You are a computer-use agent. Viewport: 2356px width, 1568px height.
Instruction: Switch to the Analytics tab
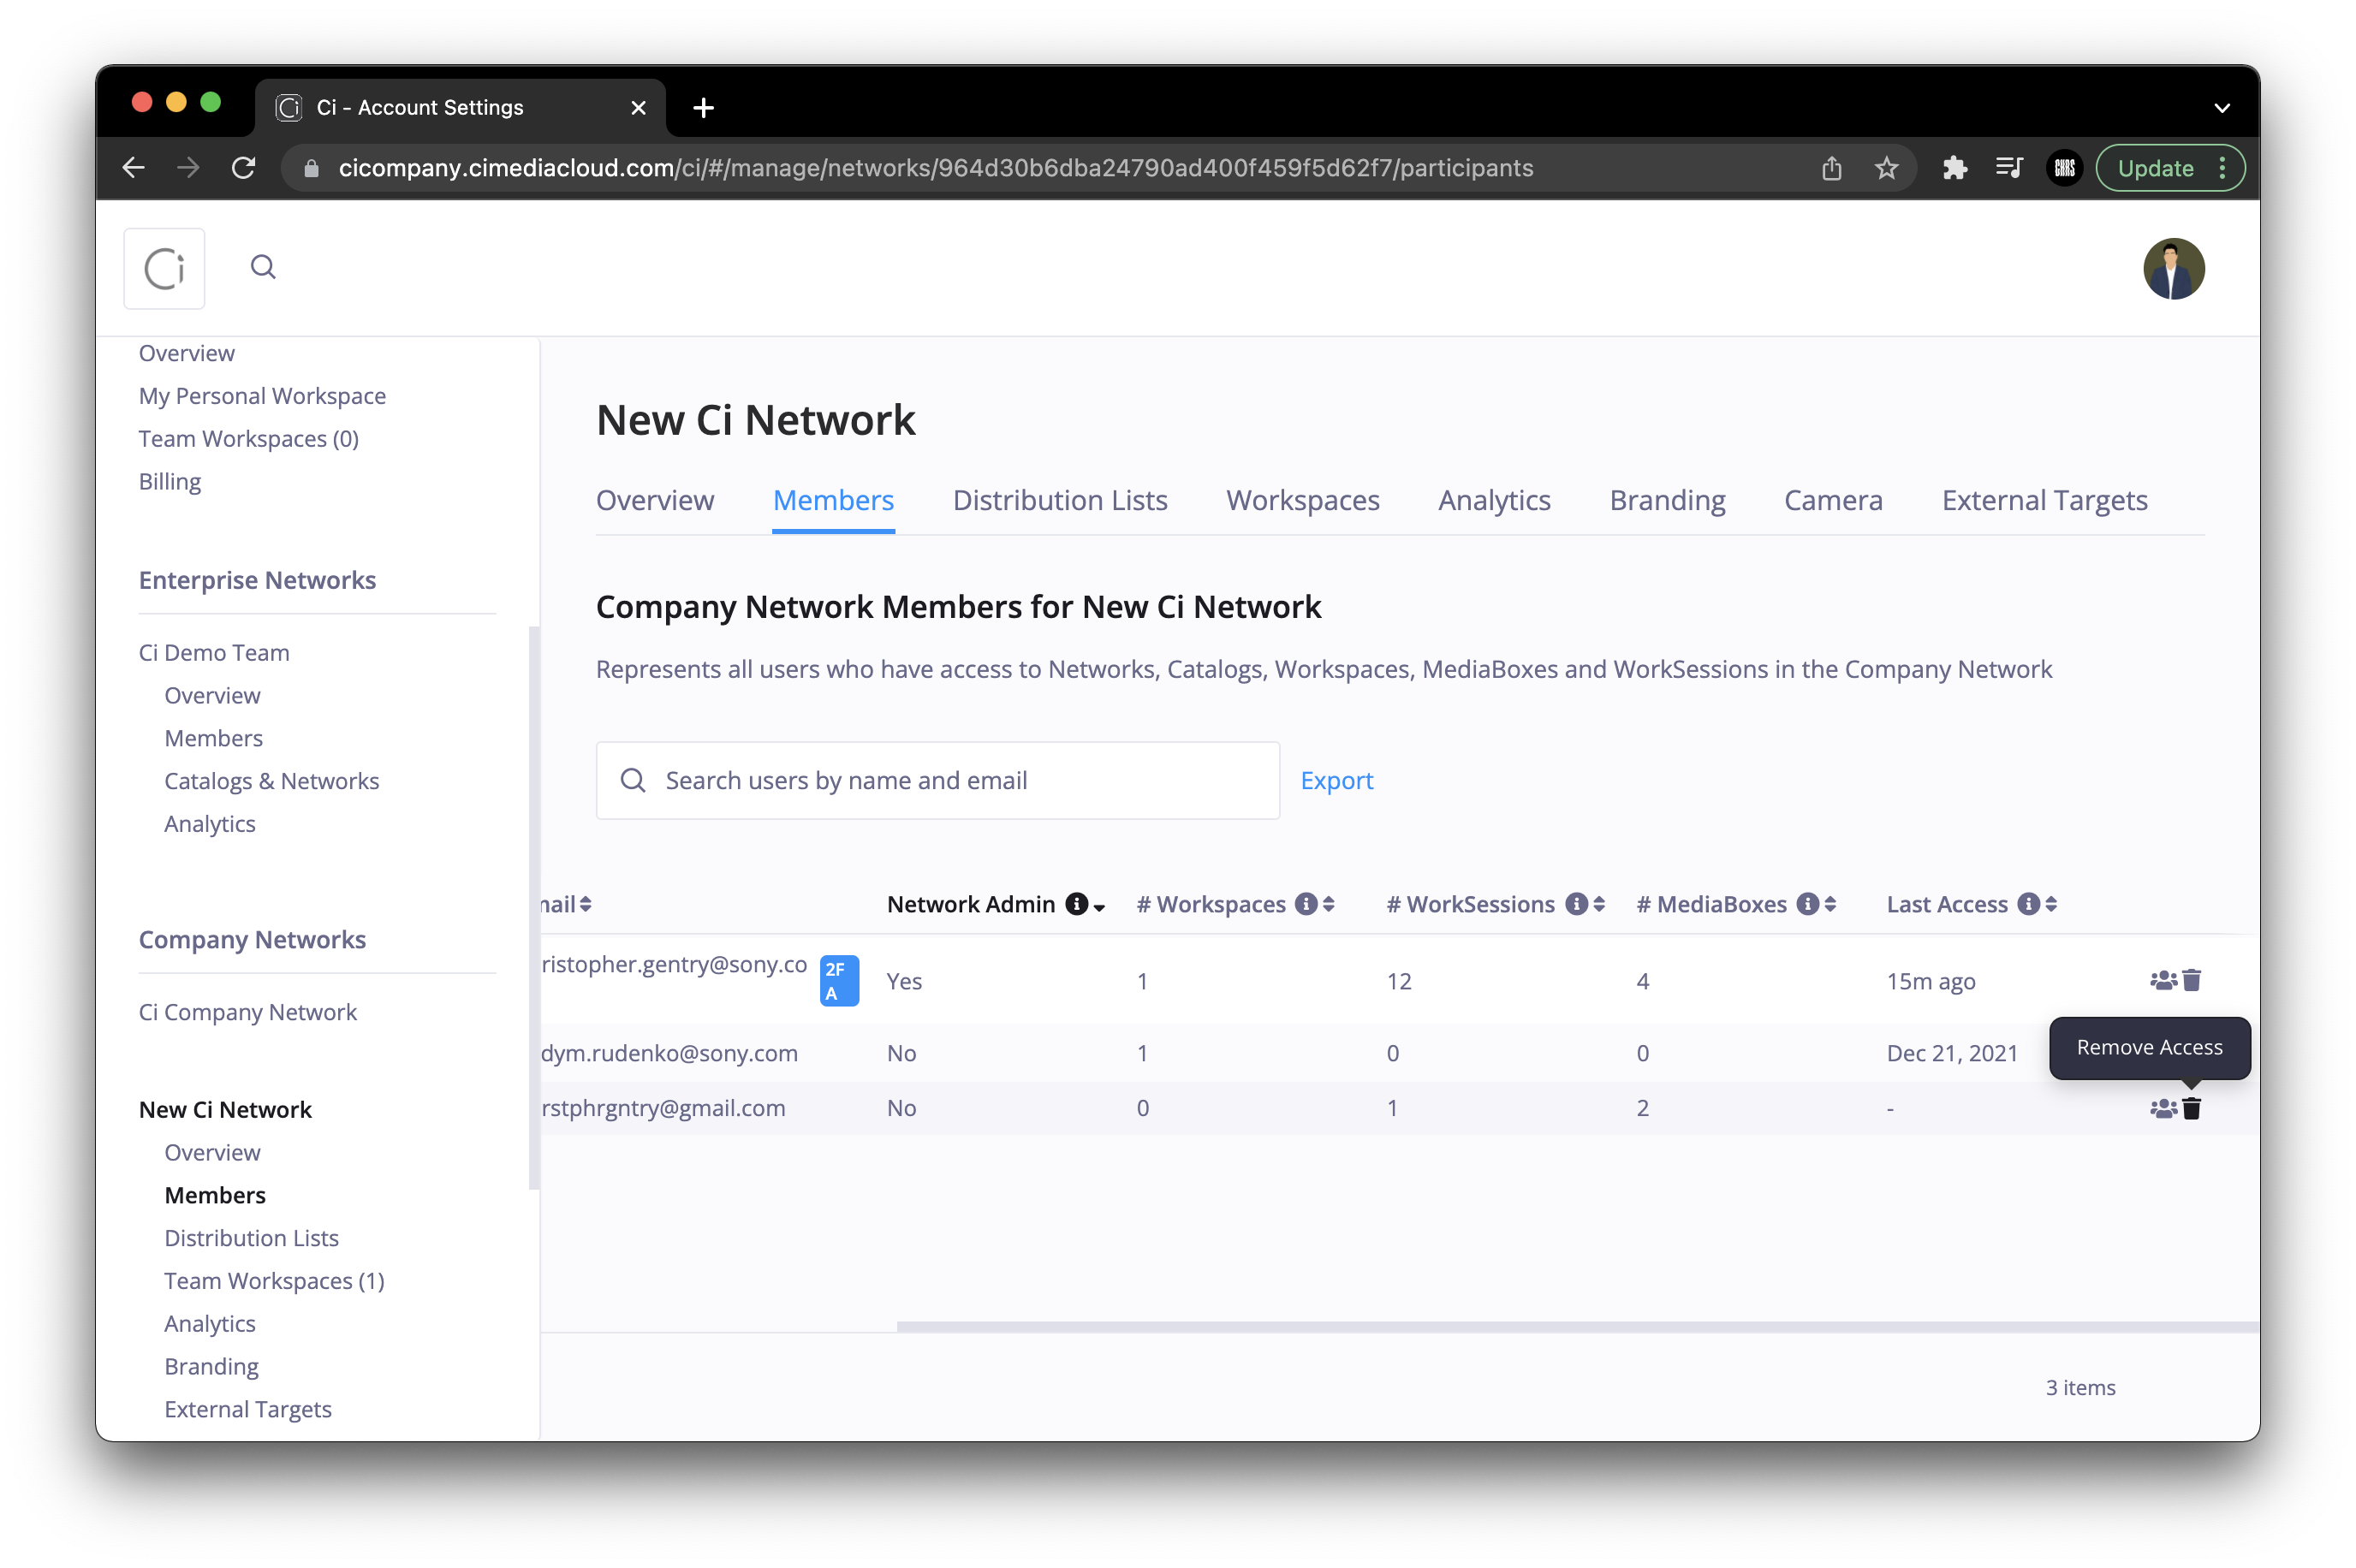click(x=1494, y=500)
